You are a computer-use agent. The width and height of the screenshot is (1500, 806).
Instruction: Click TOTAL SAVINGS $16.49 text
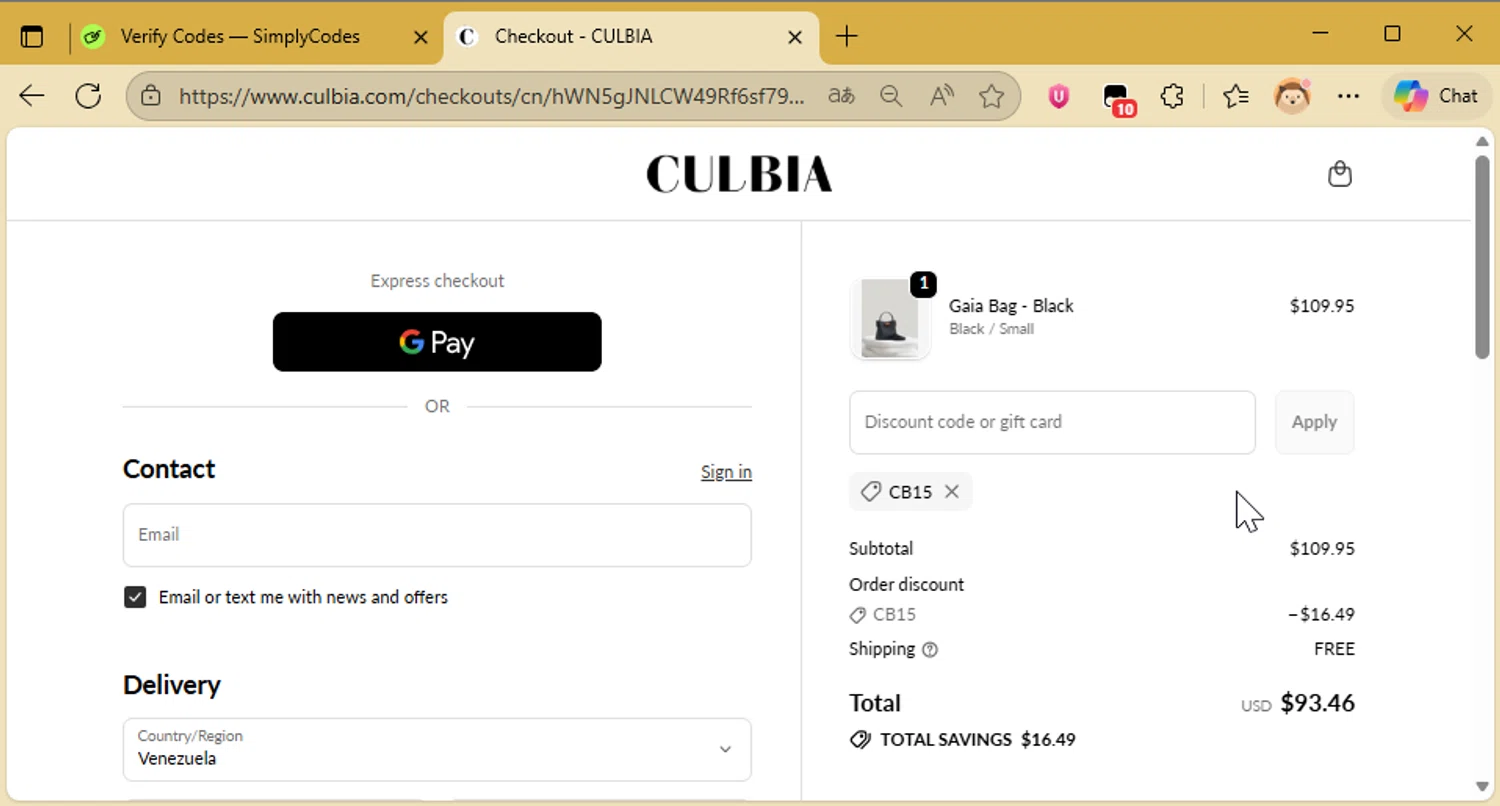click(x=978, y=740)
